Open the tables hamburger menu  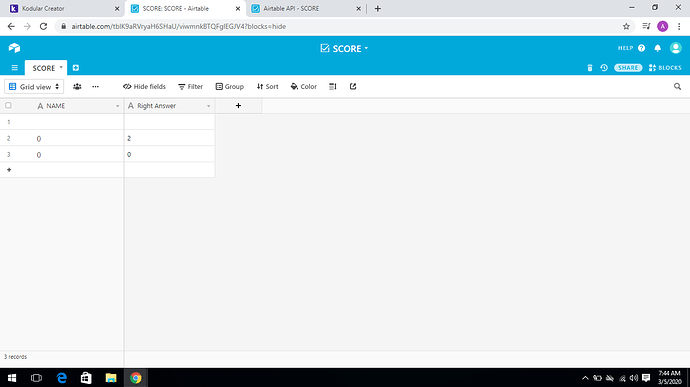pyautogui.click(x=15, y=68)
